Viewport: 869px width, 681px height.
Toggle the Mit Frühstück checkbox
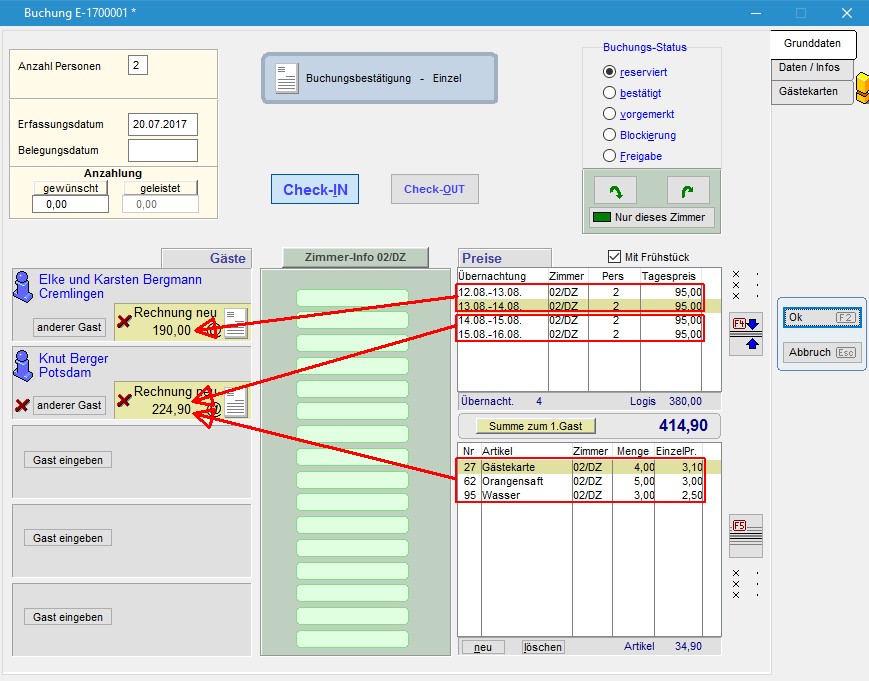point(614,257)
